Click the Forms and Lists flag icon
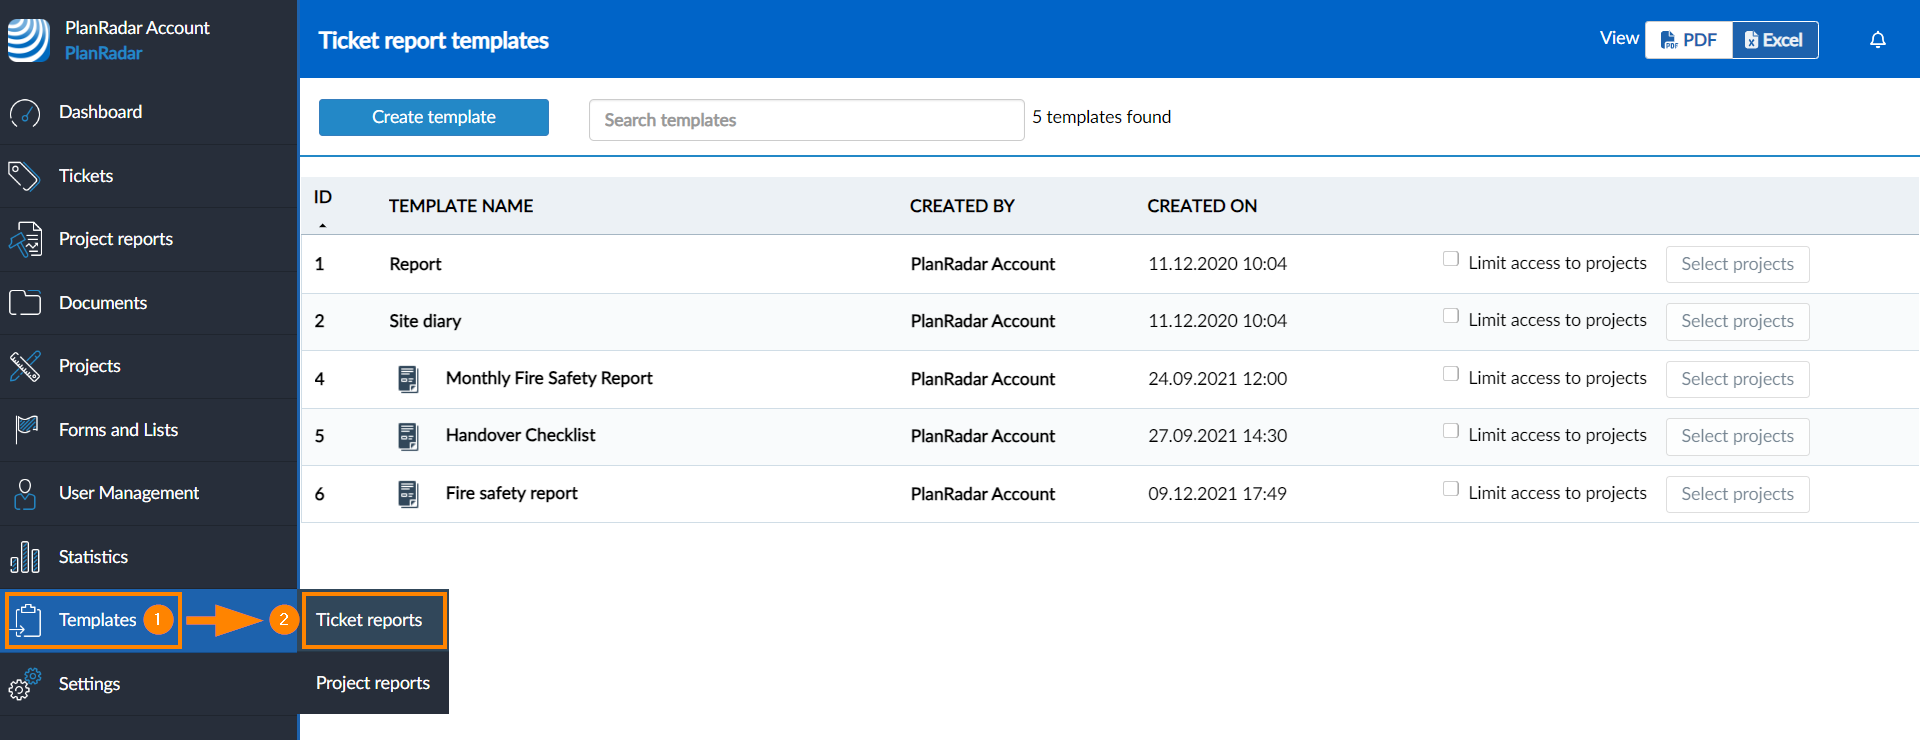 (x=27, y=430)
